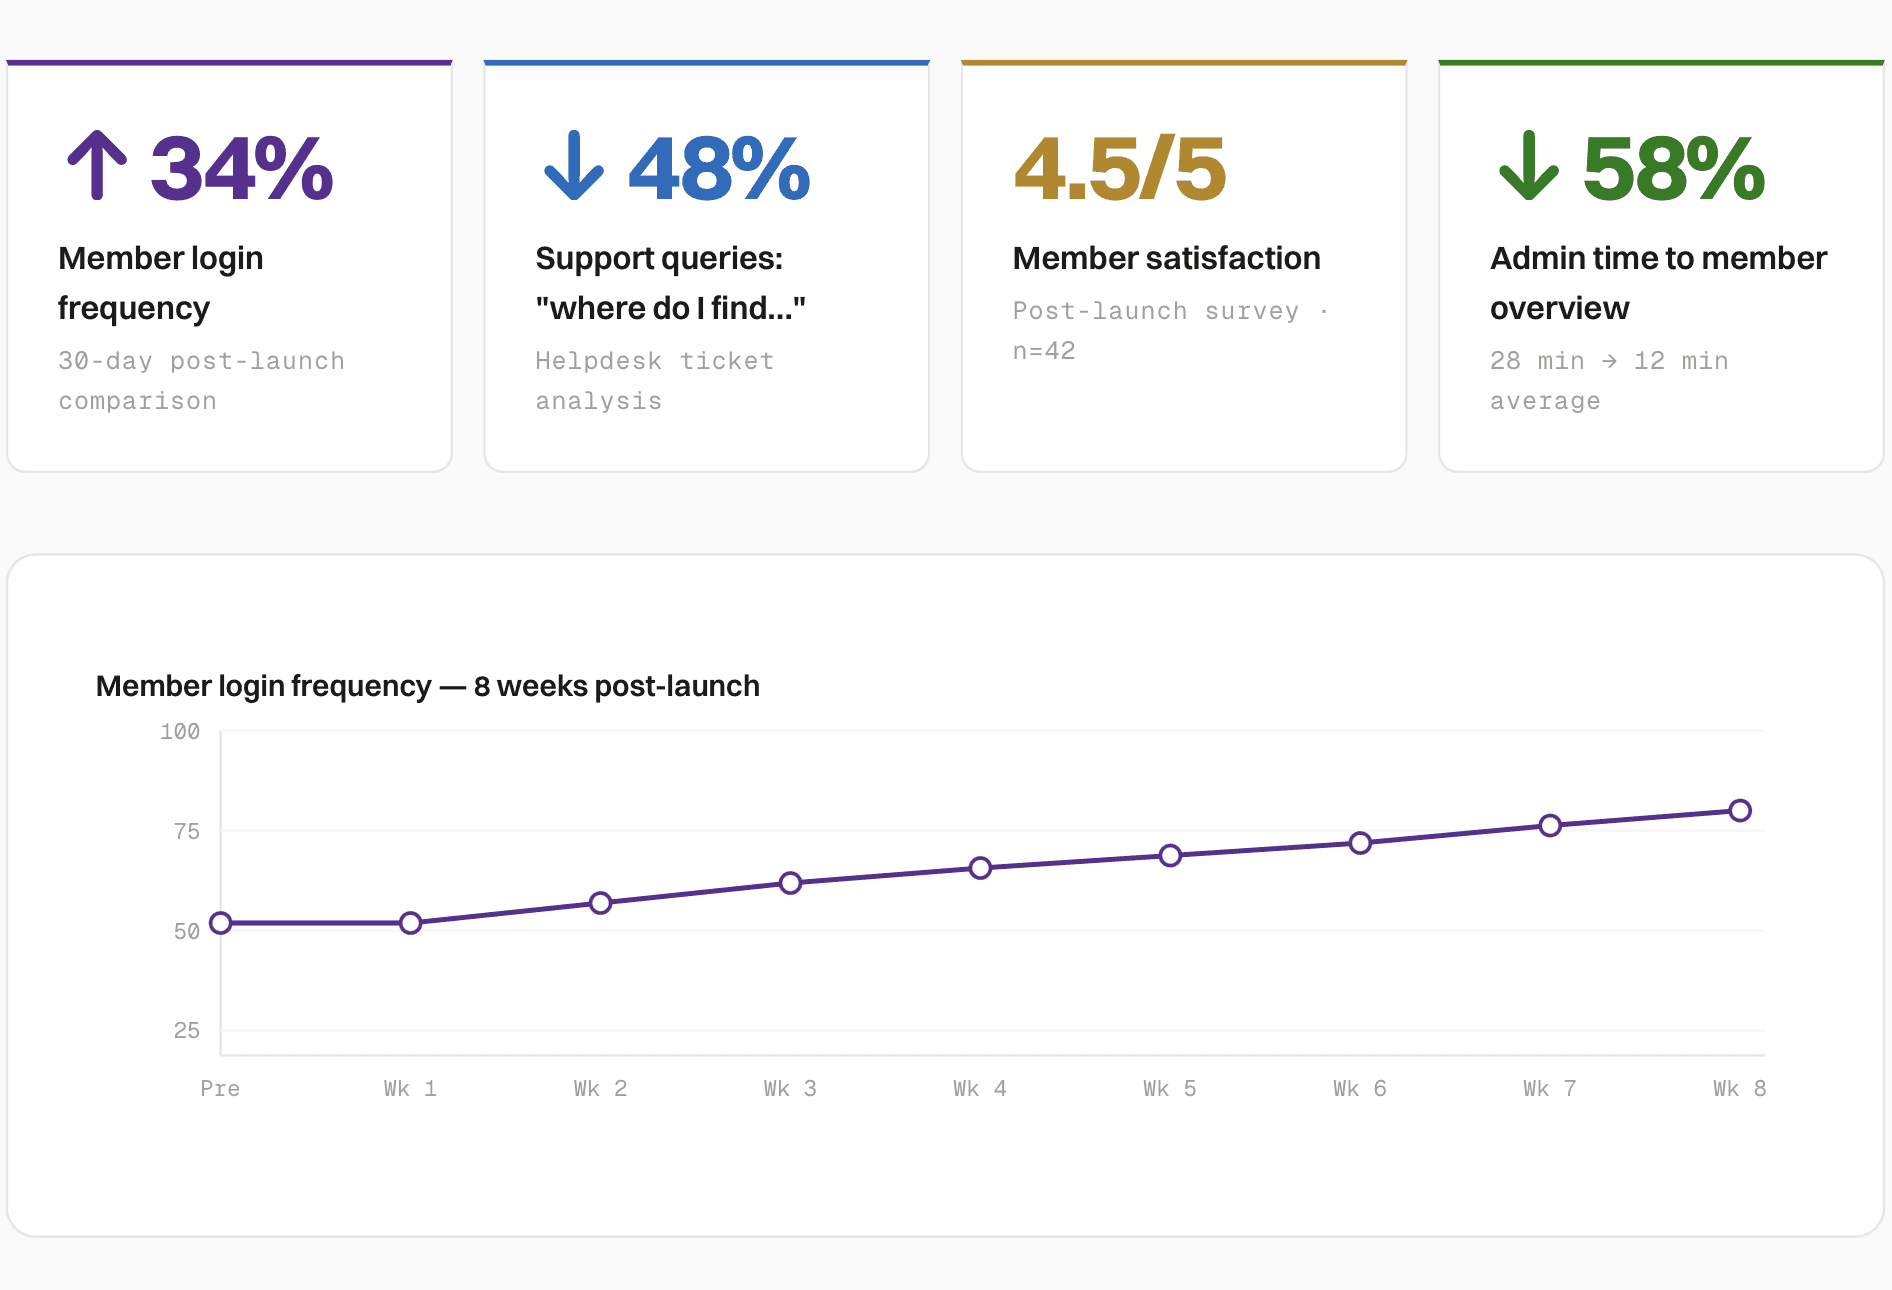Click the Admin time to member overview heading
1892x1290 pixels.
coord(1658,283)
